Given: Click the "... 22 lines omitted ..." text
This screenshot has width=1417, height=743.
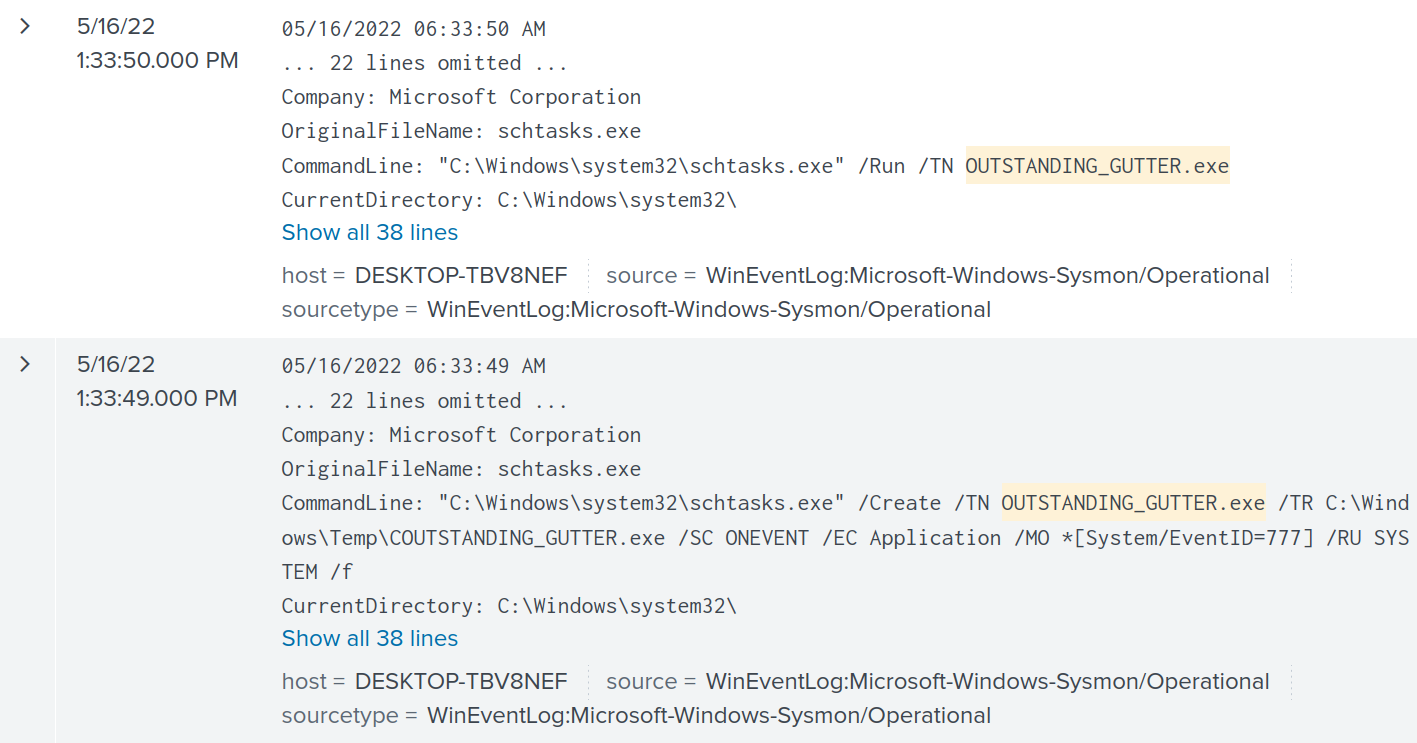Looking at the screenshot, I should pos(423,62).
